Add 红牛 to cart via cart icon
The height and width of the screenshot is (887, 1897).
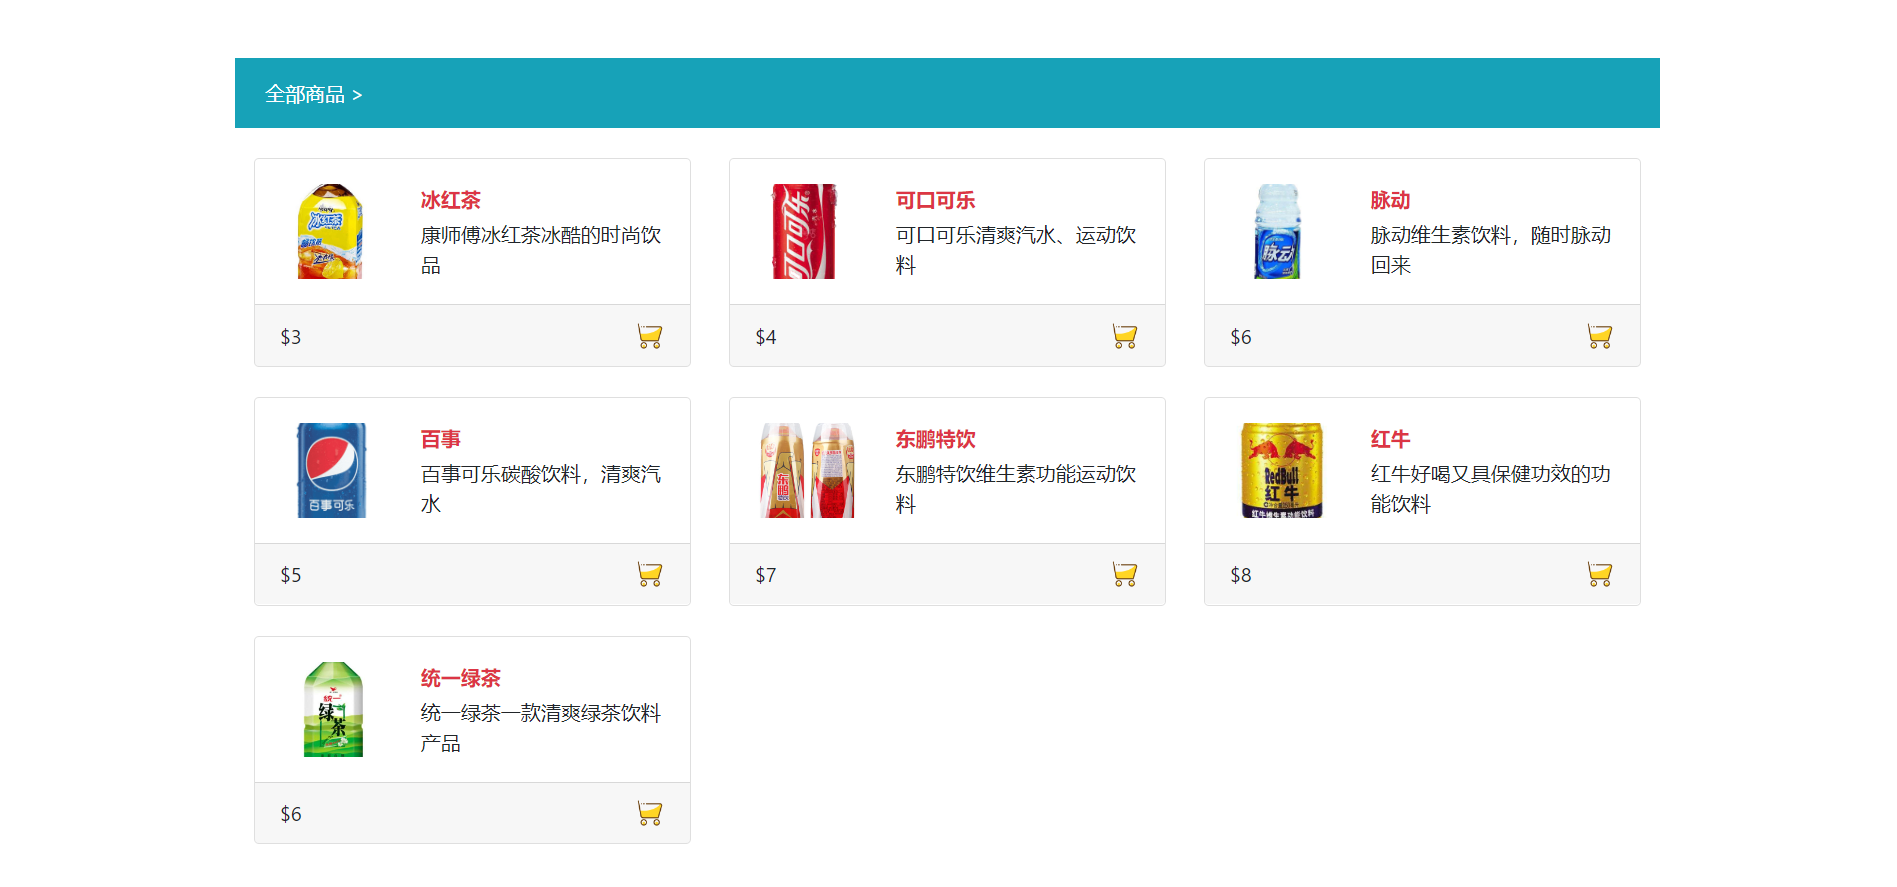pos(1600,574)
